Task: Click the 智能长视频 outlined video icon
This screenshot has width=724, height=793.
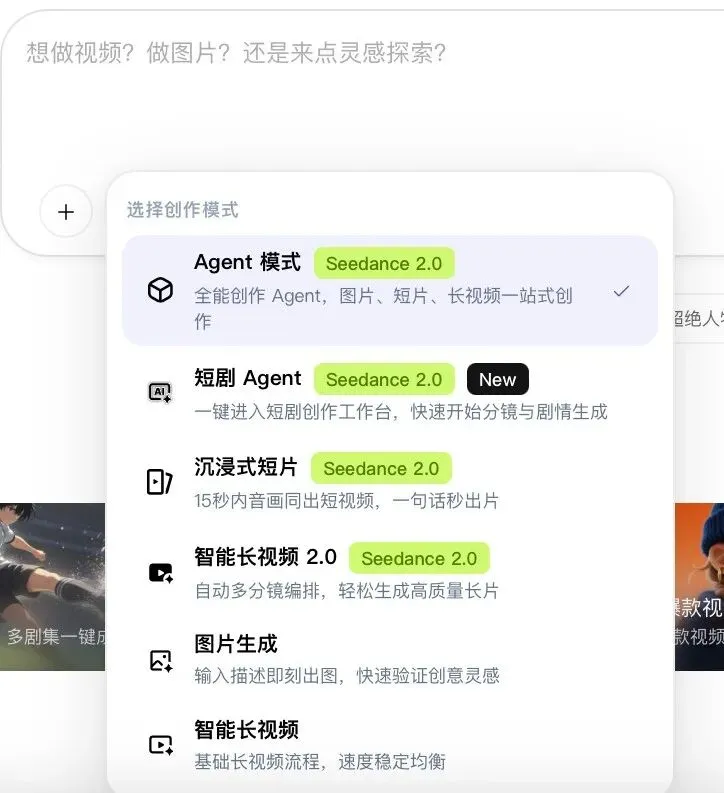Action: pyautogui.click(x=161, y=745)
